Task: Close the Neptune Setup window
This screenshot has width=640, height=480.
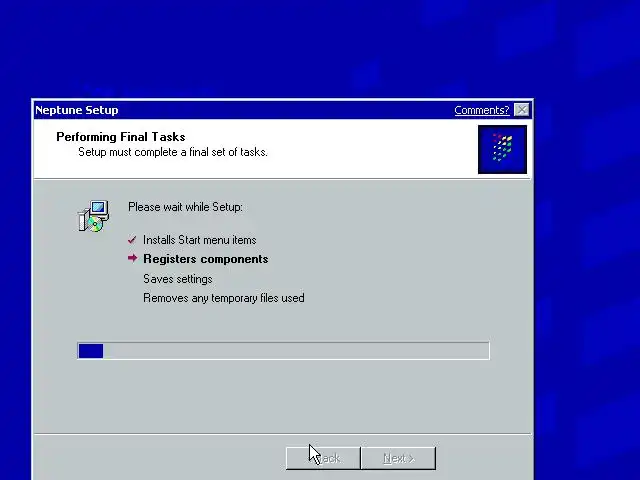Action: [522, 110]
